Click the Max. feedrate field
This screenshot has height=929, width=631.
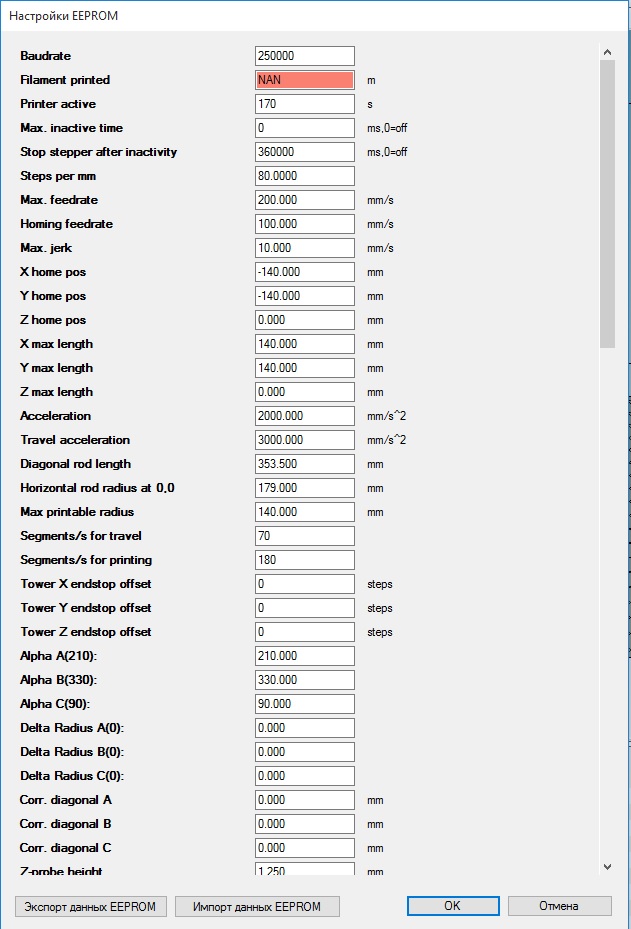pos(305,200)
